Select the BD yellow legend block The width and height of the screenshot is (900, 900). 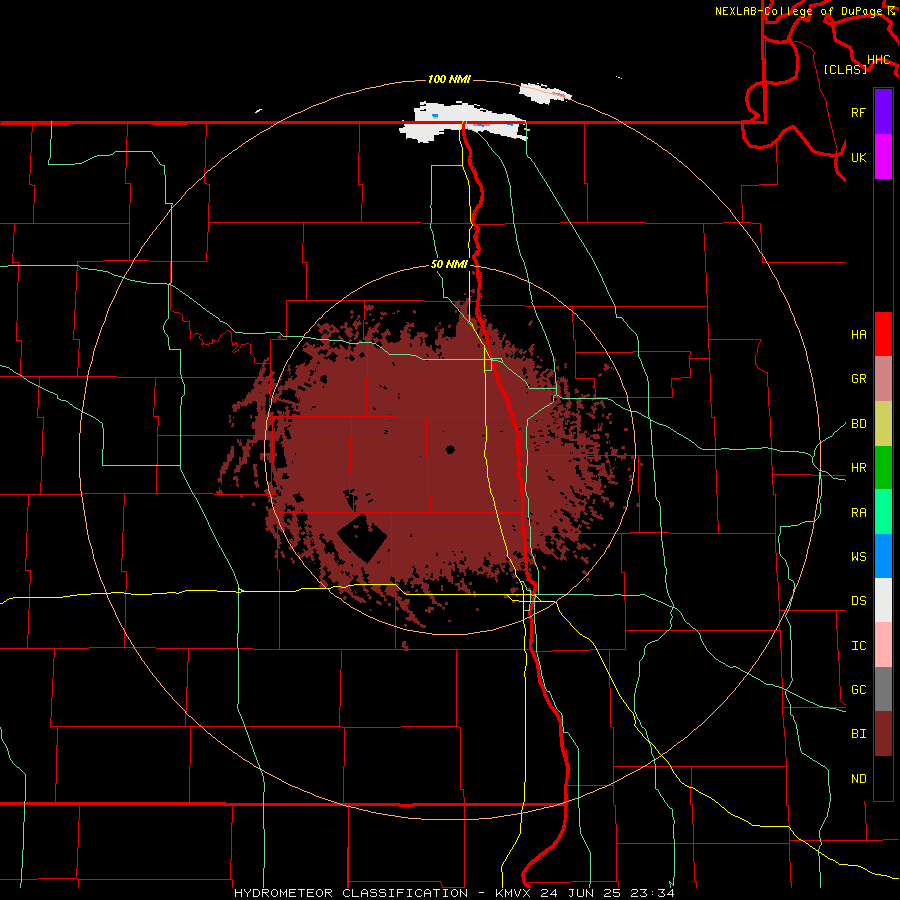coord(883,423)
